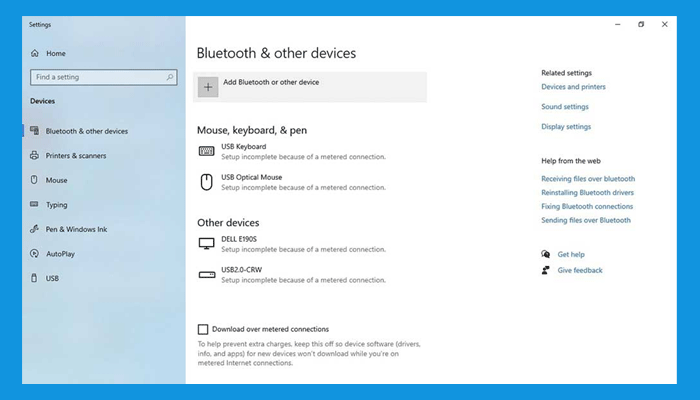Switch to the Typing settings page
Screen dimensions: 700x400
[x=57, y=205]
